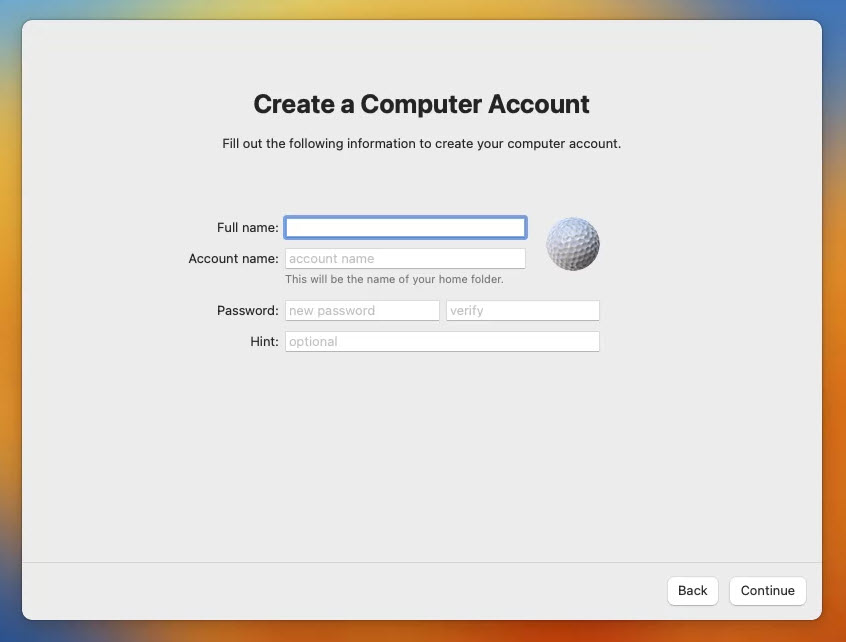
Task: Click the golf ball account picture
Action: 572,244
